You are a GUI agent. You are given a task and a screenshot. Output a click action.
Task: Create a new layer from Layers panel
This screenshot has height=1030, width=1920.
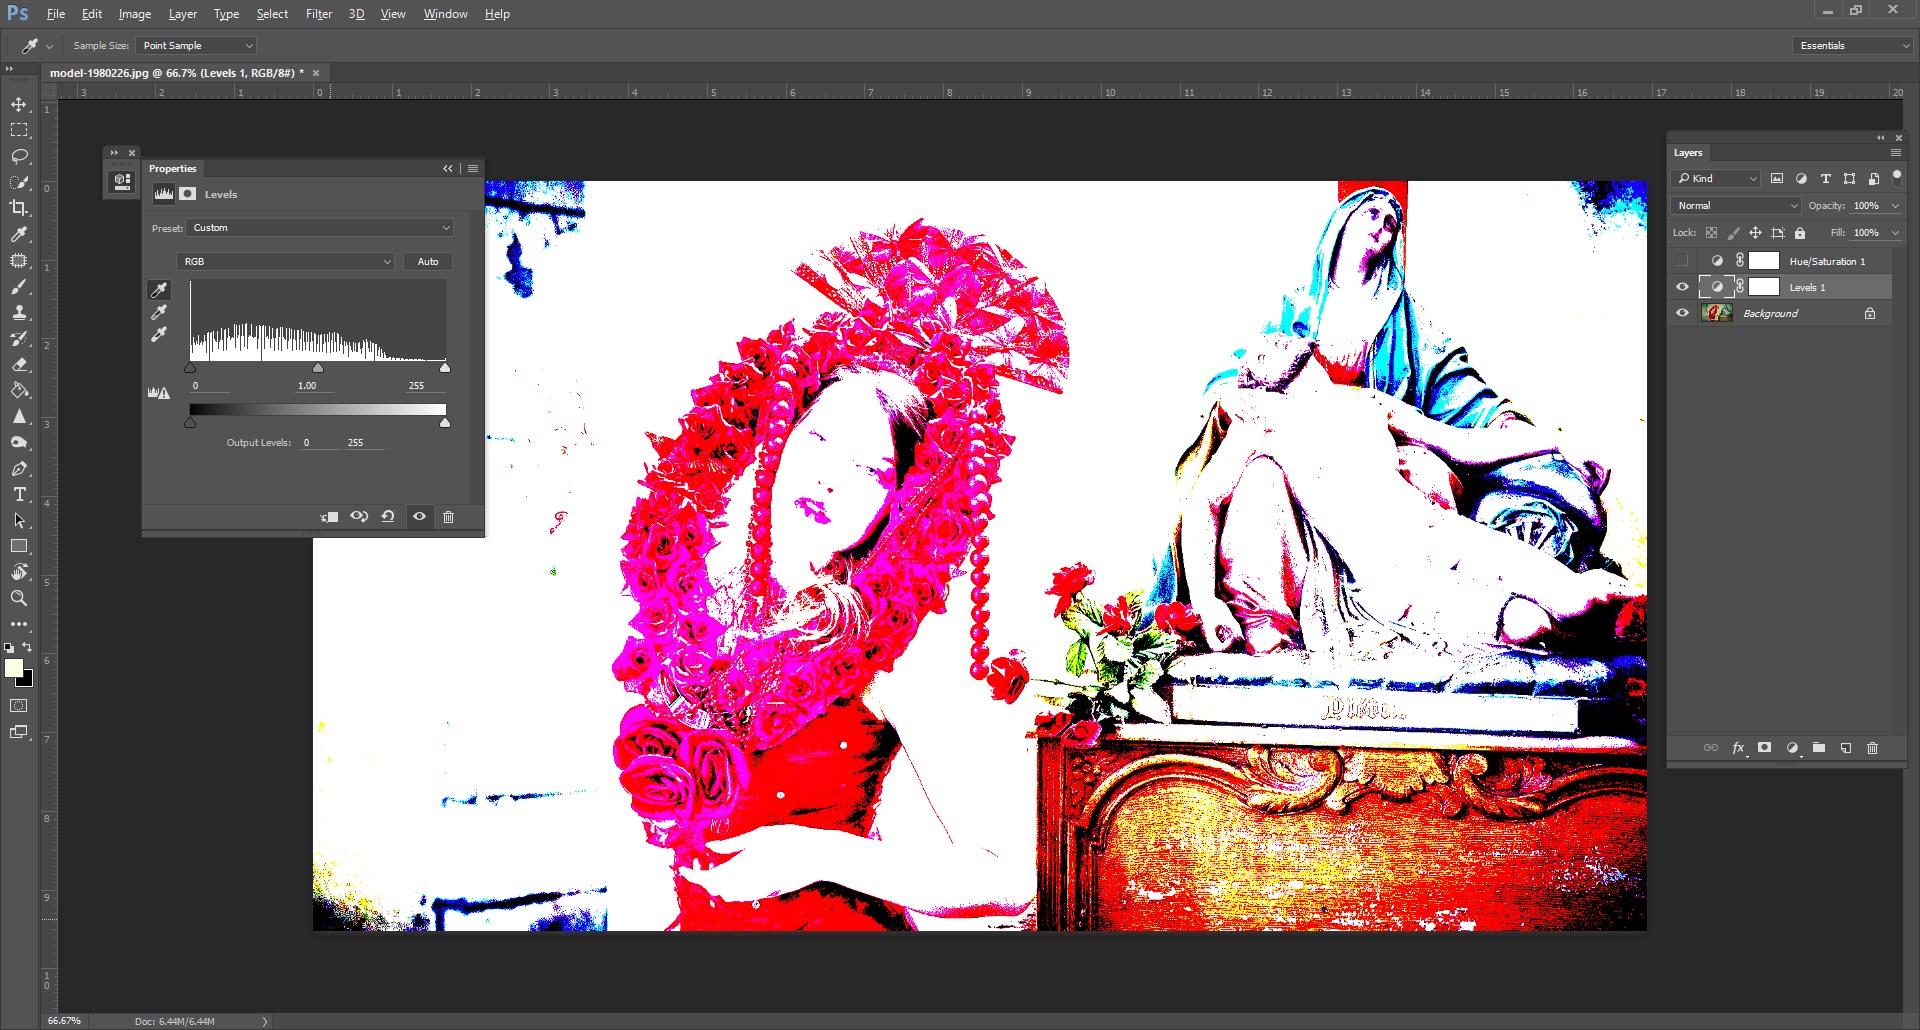click(x=1846, y=748)
